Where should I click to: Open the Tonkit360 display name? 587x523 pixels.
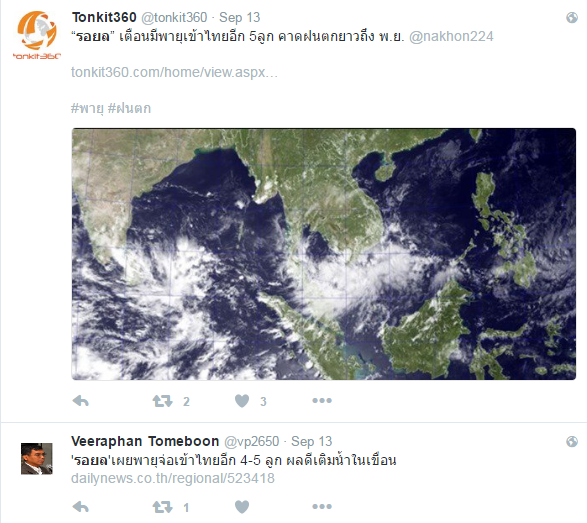point(104,17)
